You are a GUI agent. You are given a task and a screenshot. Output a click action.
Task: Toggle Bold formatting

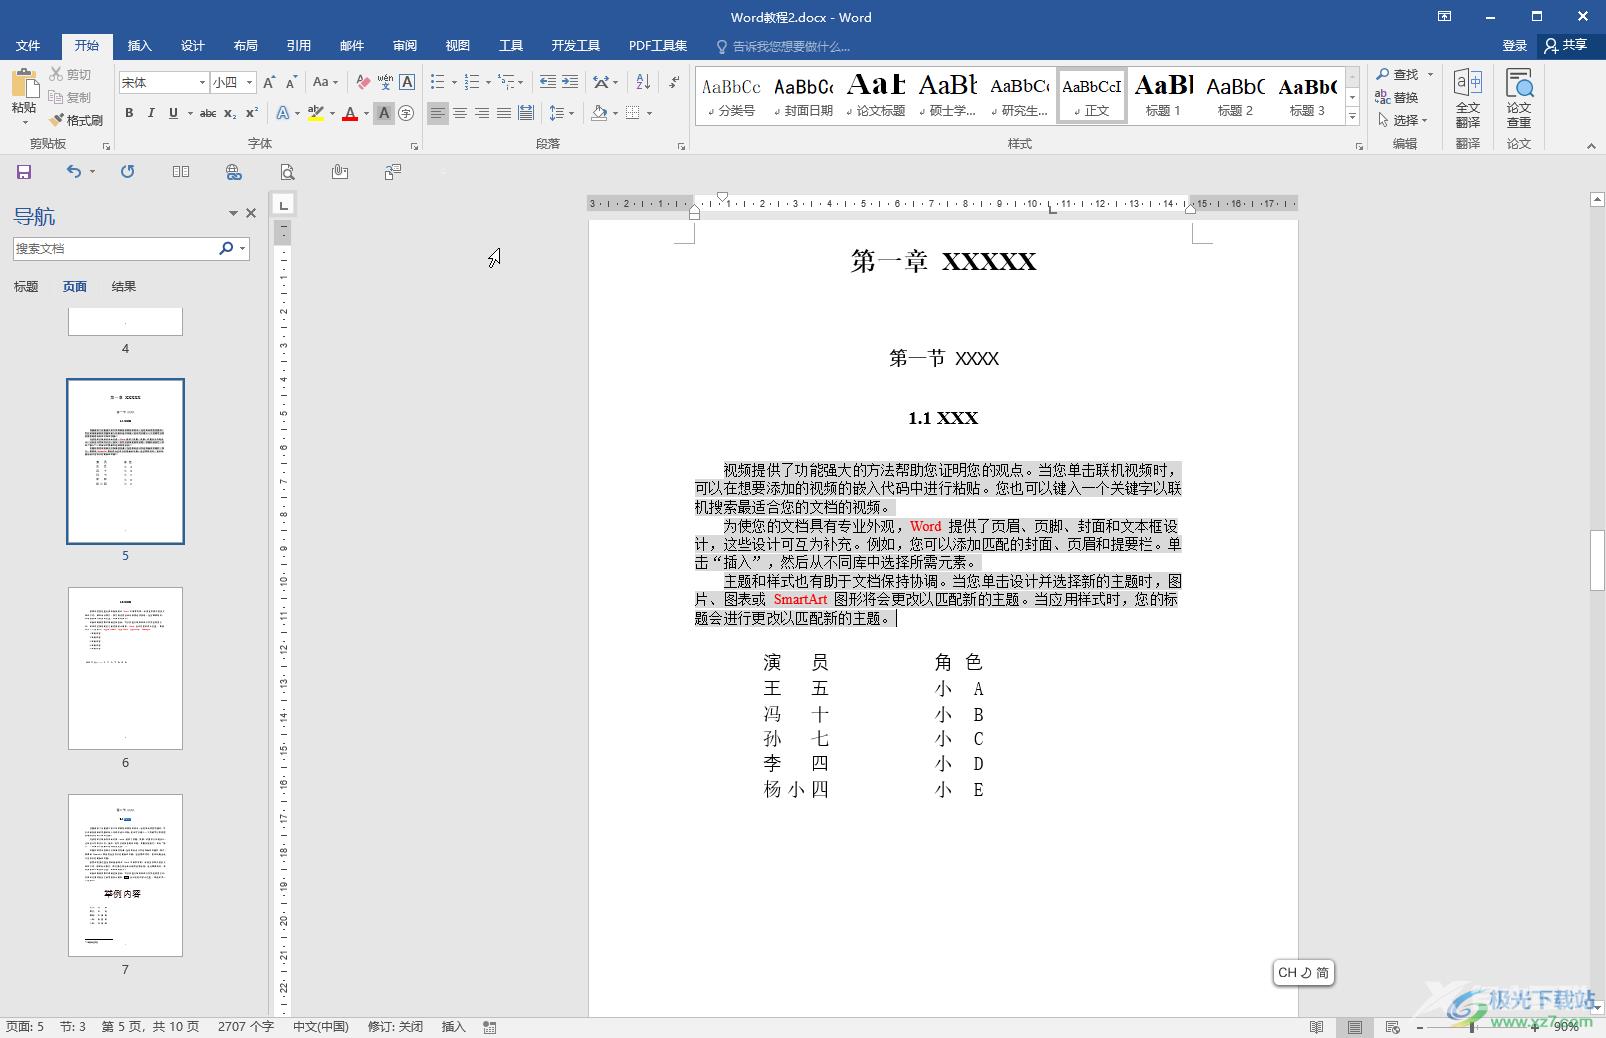click(129, 113)
